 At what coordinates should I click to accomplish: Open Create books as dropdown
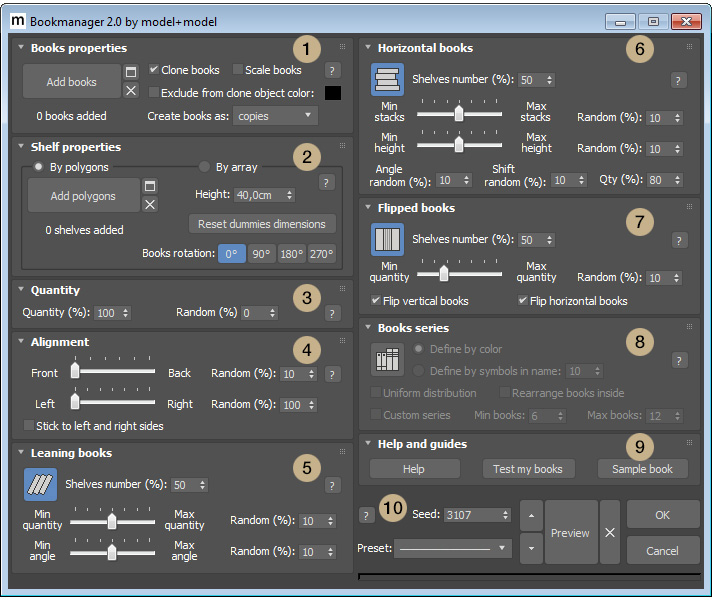tap(275, 116)
